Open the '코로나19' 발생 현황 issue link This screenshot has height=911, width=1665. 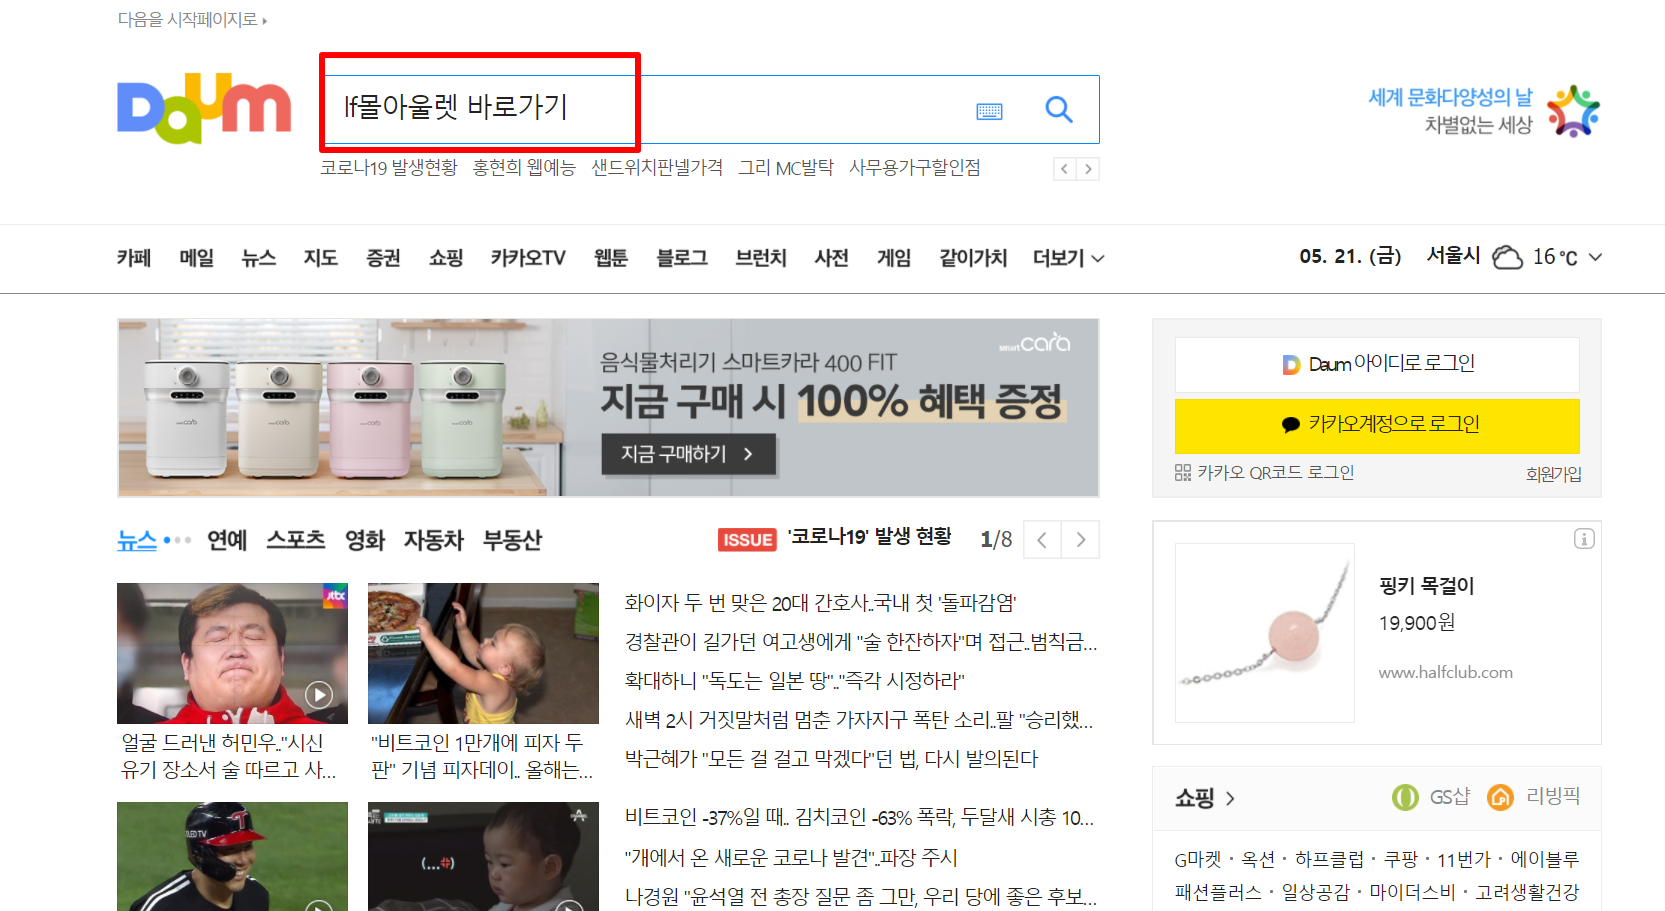click(869, 537)
